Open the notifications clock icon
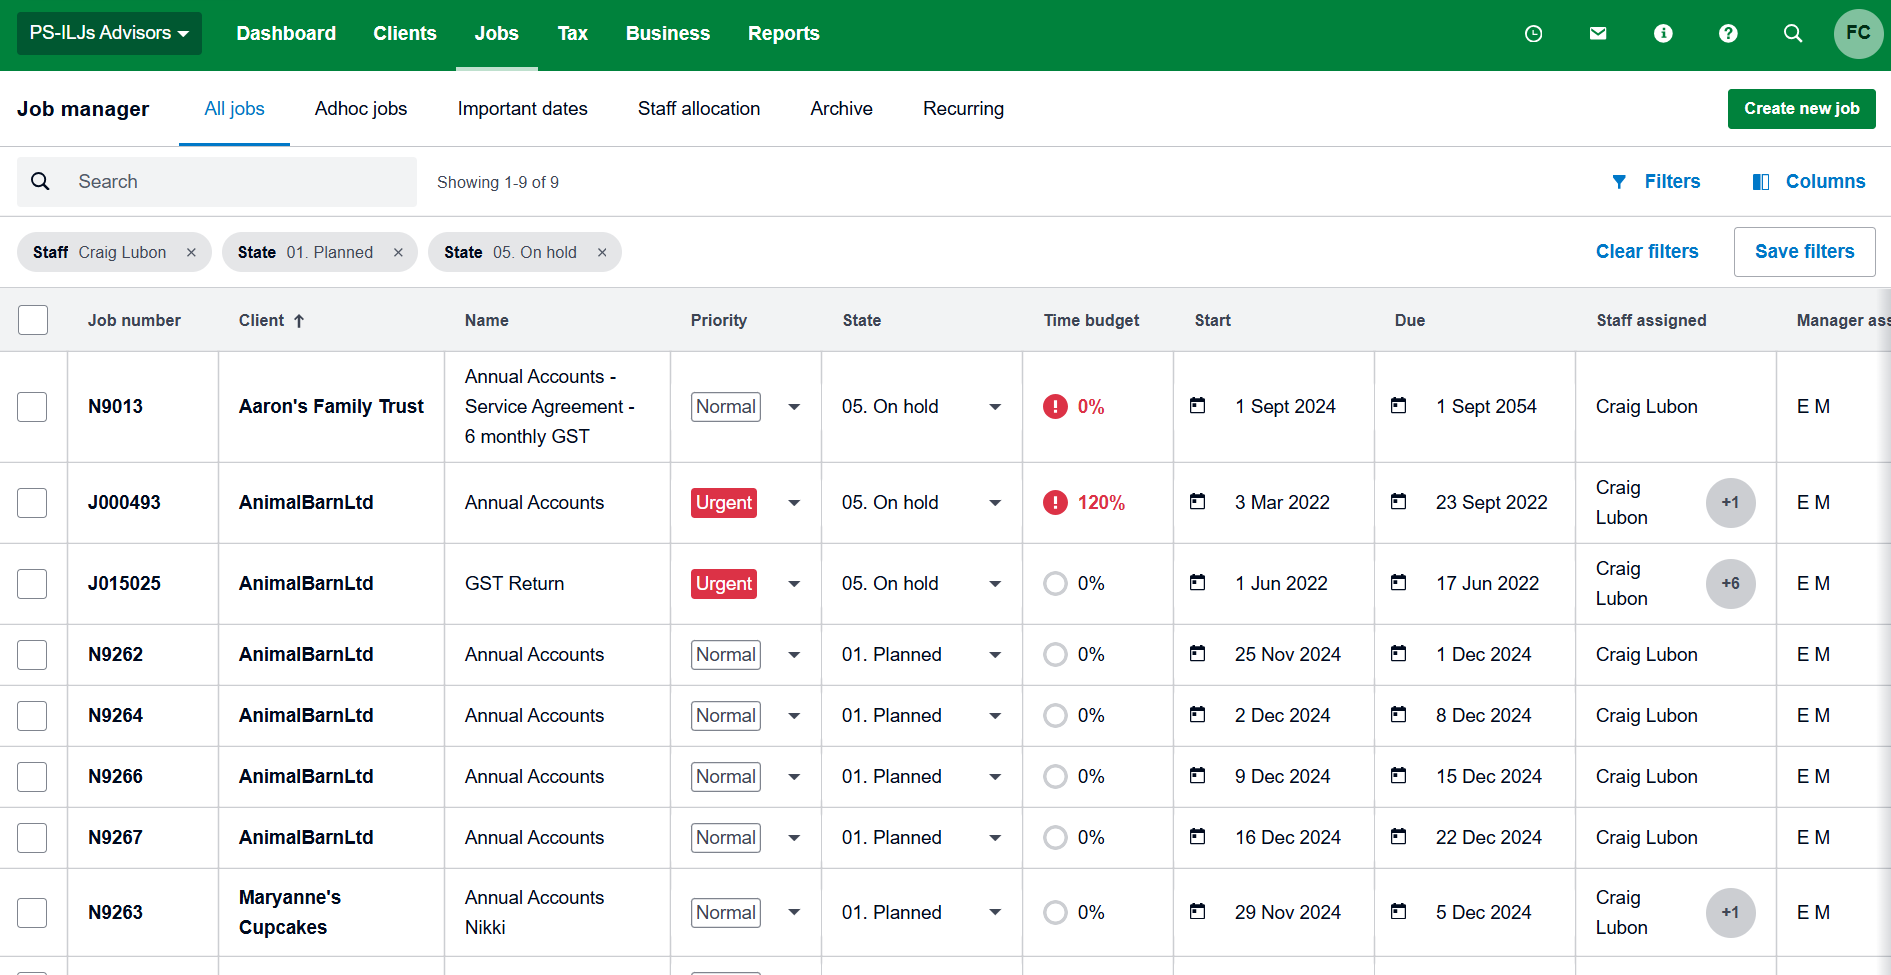Screen dimensions: 1891x975 coord(1533,33)
